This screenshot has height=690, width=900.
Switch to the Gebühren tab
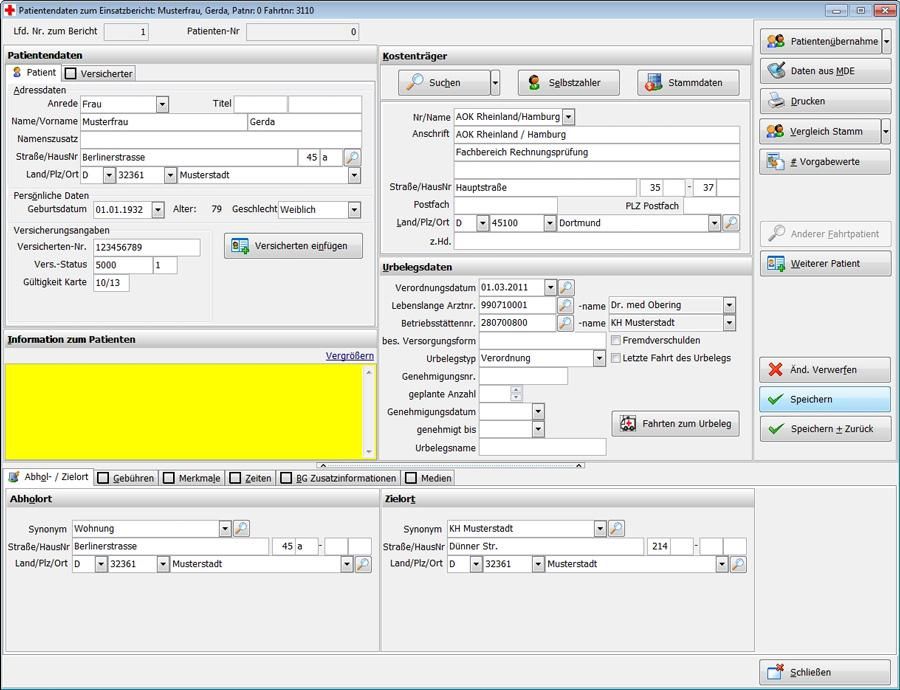pos(125,478)
